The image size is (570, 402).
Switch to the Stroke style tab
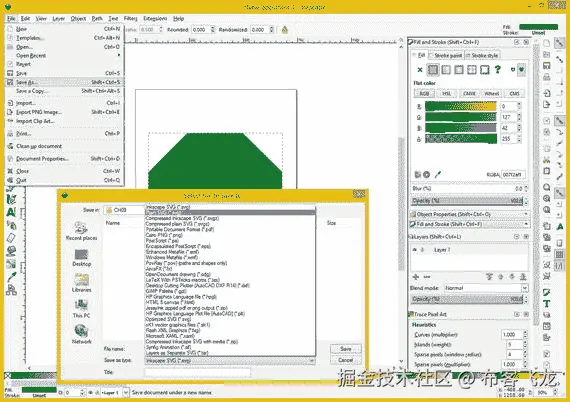[x=482, y=55]
